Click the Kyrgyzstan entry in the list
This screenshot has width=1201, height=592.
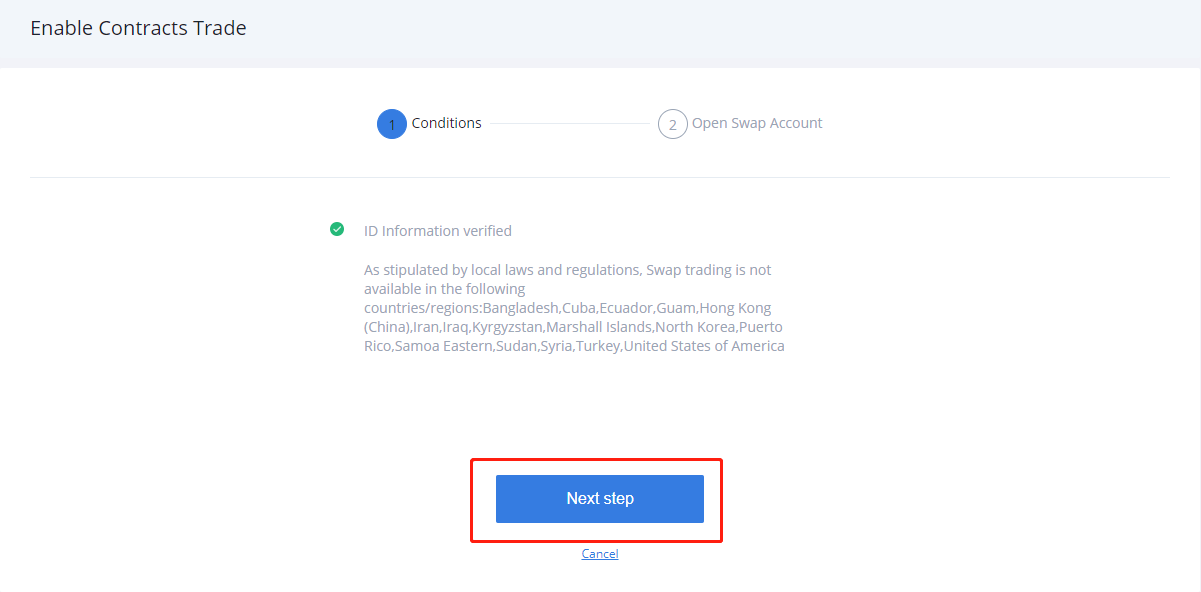click(507, 327)
